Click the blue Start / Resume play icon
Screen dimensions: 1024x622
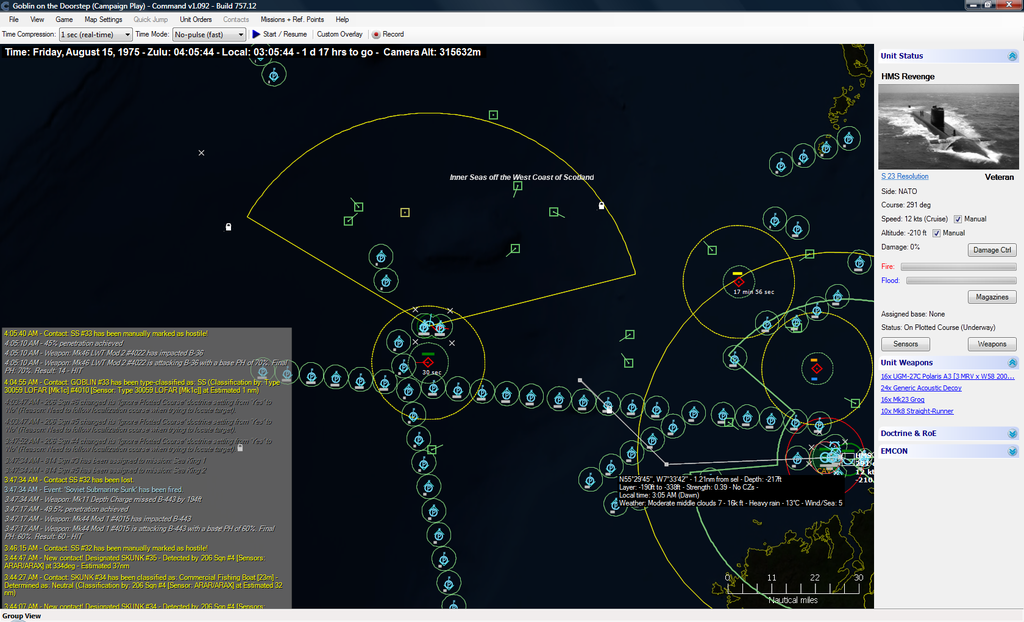256,34
